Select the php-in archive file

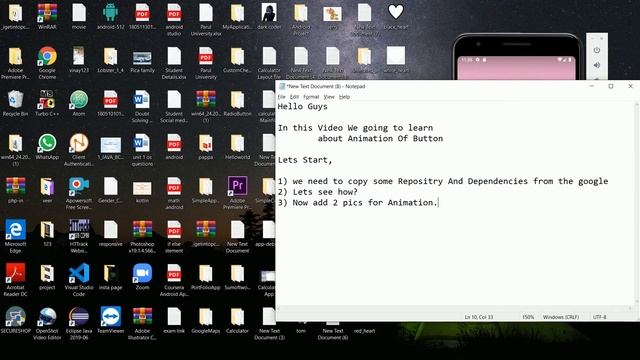15,190
